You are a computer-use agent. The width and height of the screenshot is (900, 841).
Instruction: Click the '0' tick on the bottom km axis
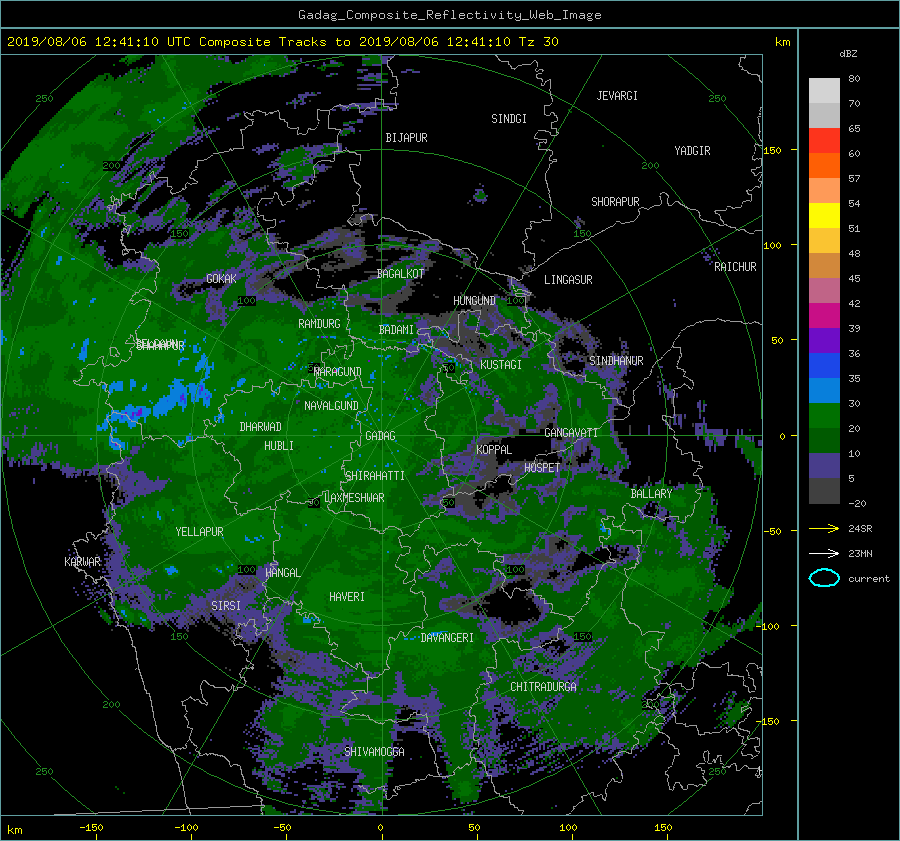380,828
